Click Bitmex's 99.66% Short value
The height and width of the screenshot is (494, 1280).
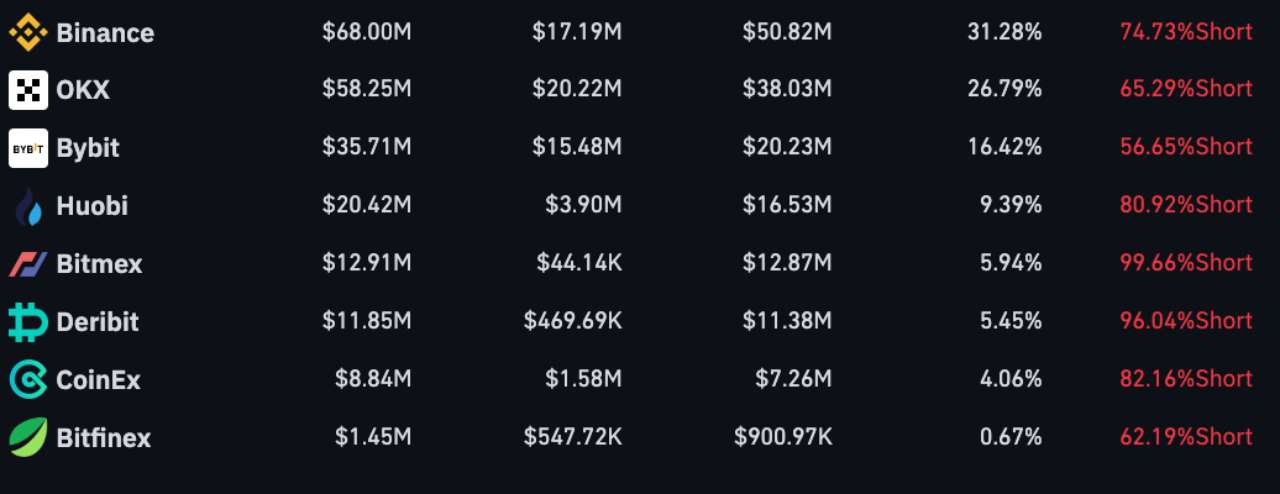(x=1186, y=263)
